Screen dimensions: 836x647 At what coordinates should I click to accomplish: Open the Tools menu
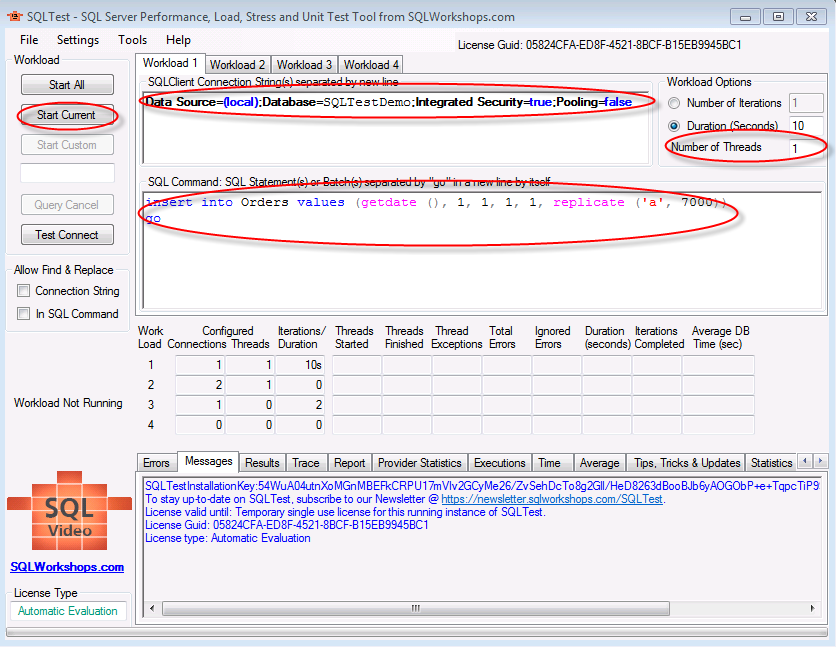(x=132, y=40)
